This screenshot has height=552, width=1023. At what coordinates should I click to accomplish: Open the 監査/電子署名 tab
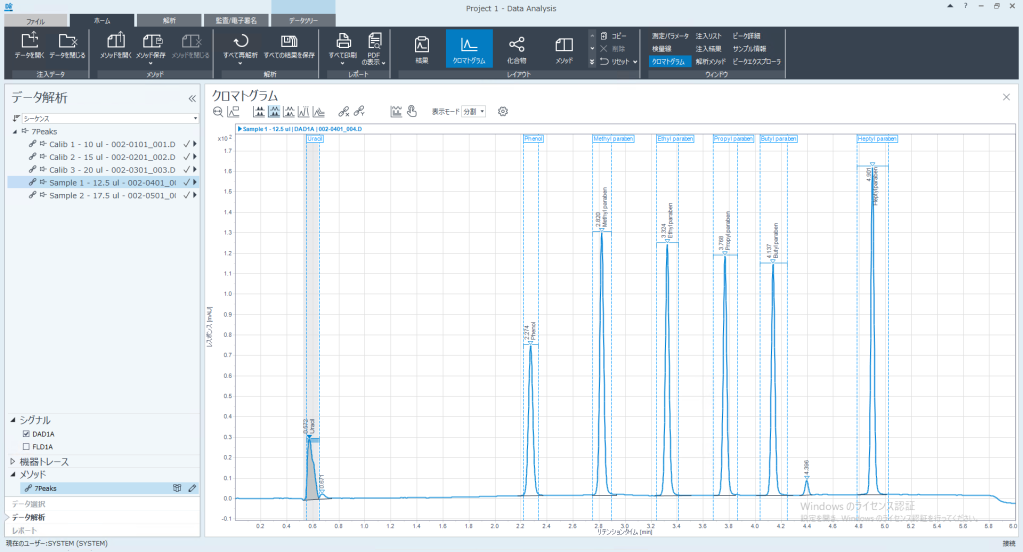[x=236, y=21]
